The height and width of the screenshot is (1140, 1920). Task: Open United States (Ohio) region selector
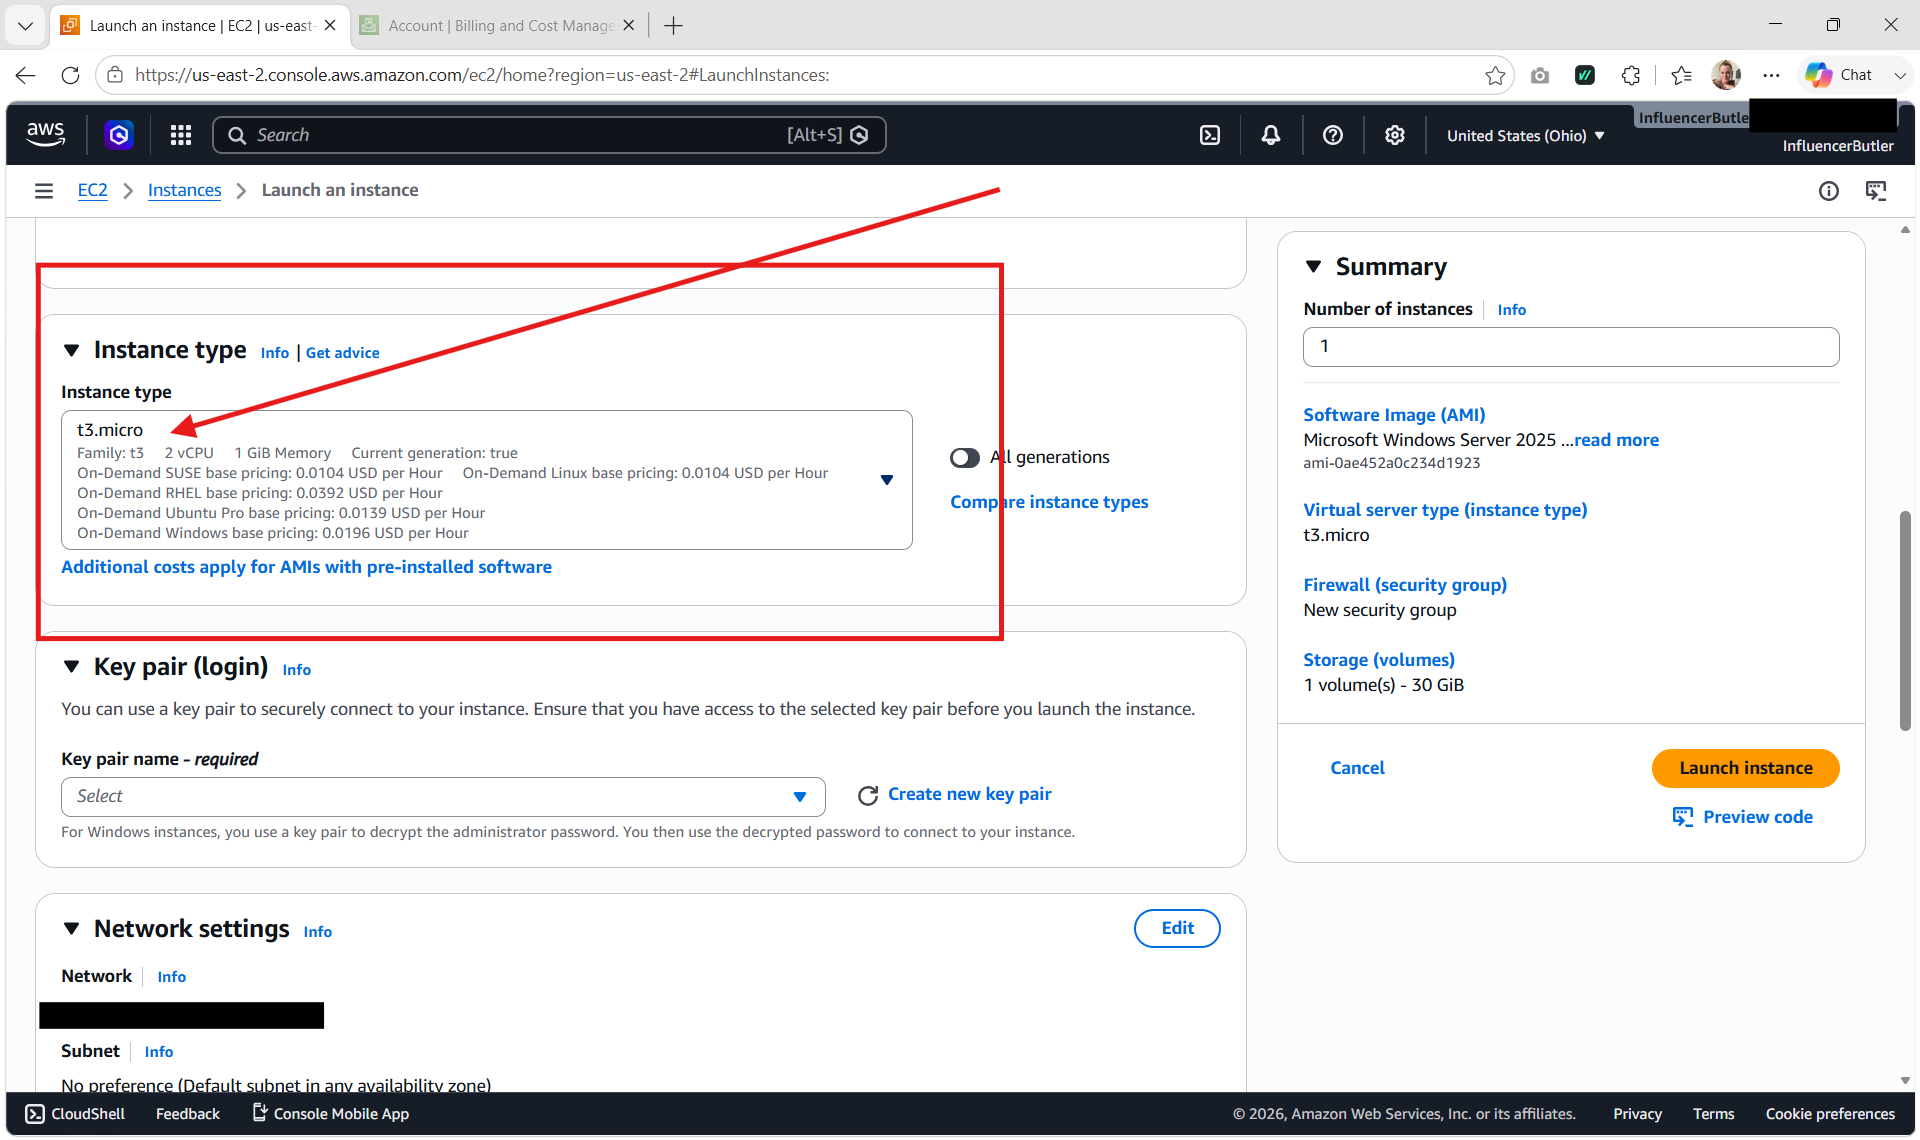1525,136
